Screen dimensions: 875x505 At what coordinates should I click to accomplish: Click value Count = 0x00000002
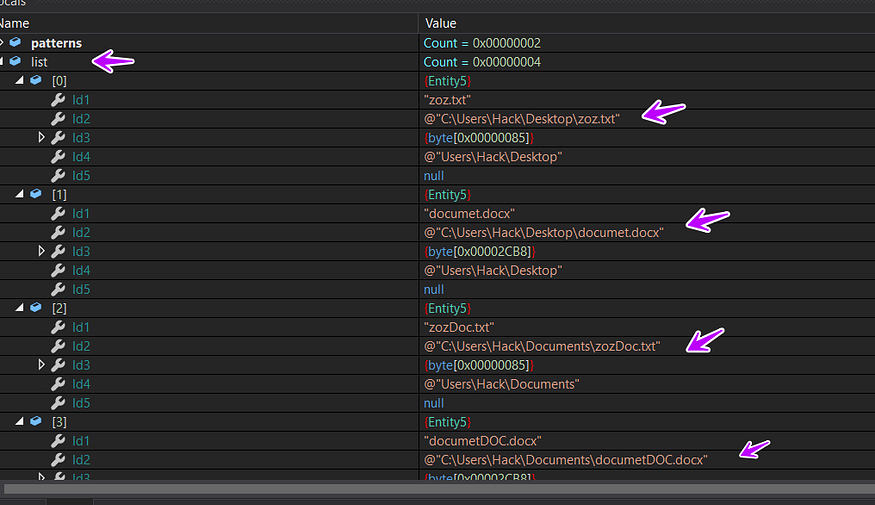click(x=482, y=43)
